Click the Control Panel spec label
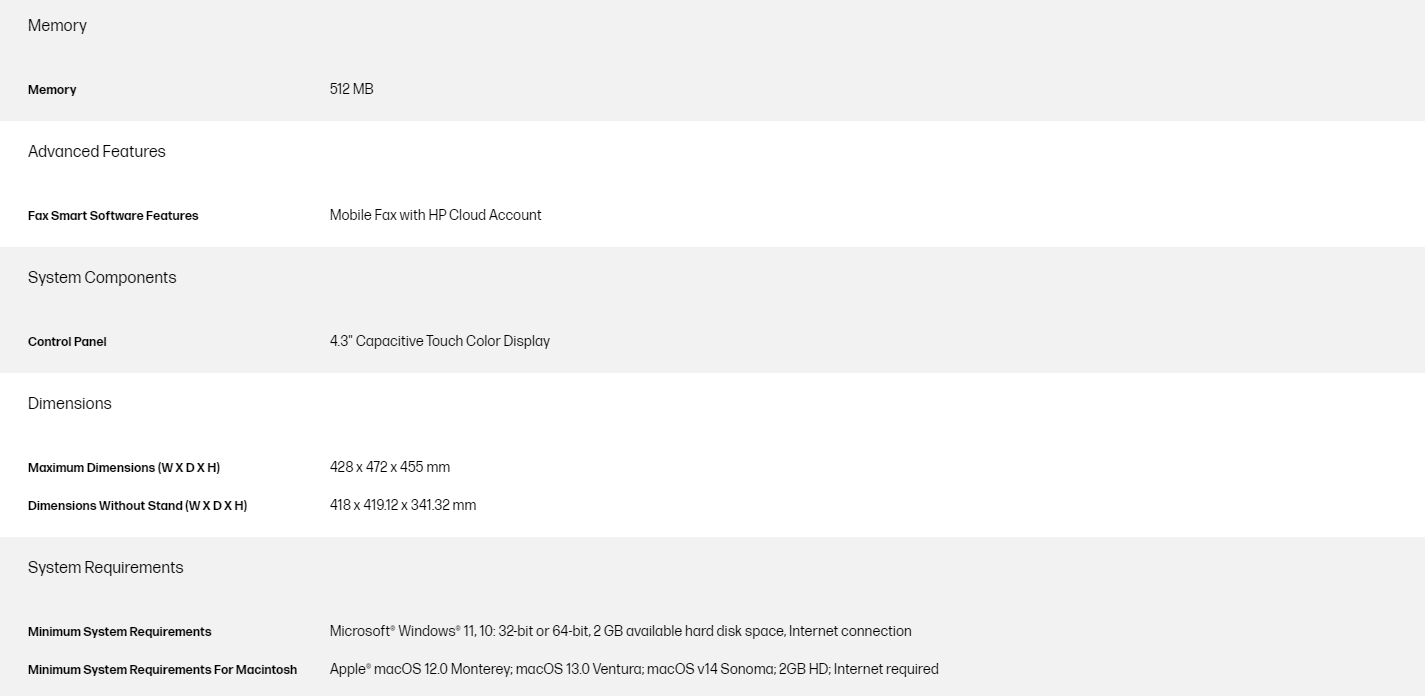The height and width of the screenshot is (696, 1425). pos(67,342)
